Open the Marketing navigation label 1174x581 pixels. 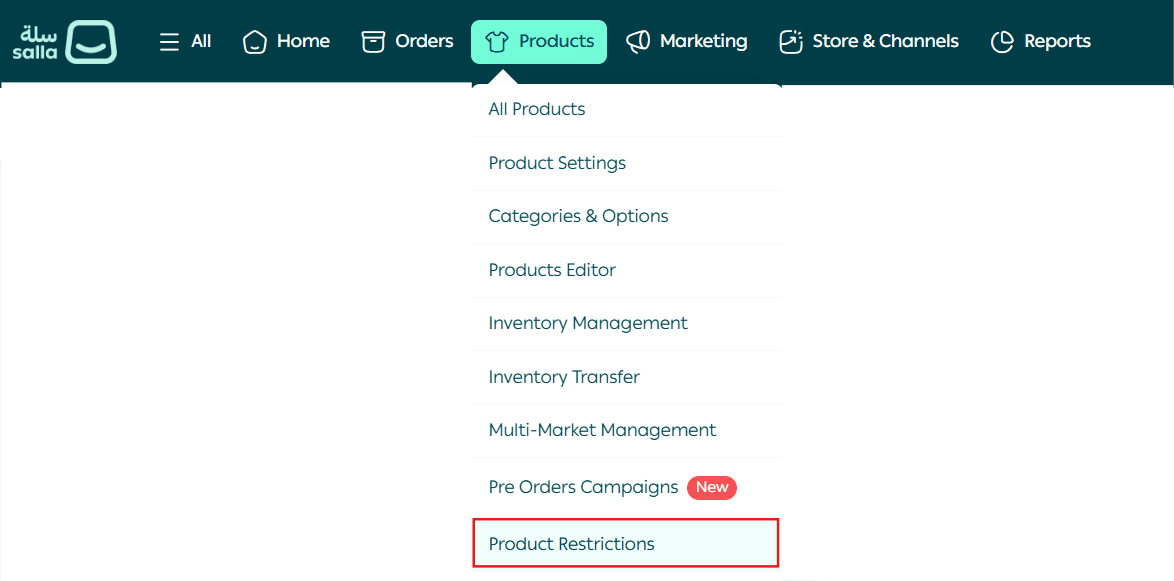[703, 42]
